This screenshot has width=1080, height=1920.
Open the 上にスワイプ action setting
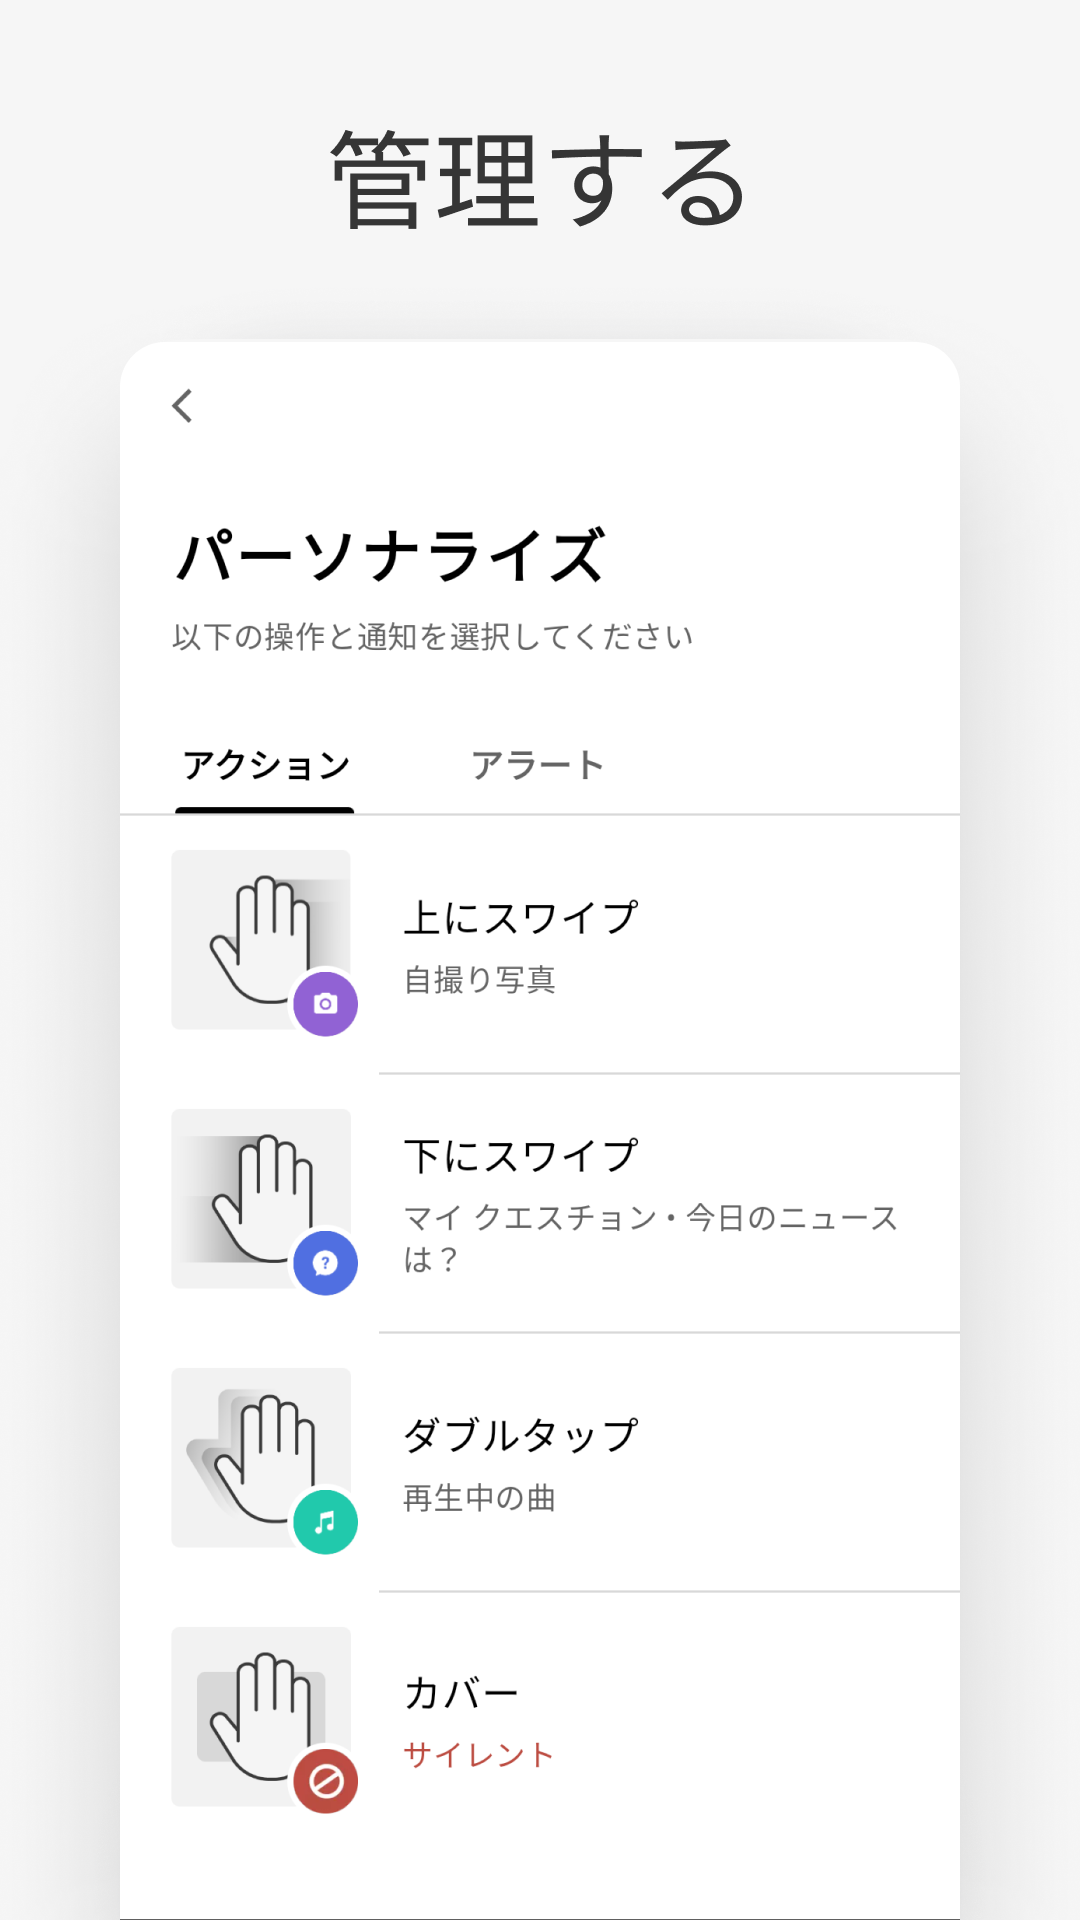click(x=540, y=945)
